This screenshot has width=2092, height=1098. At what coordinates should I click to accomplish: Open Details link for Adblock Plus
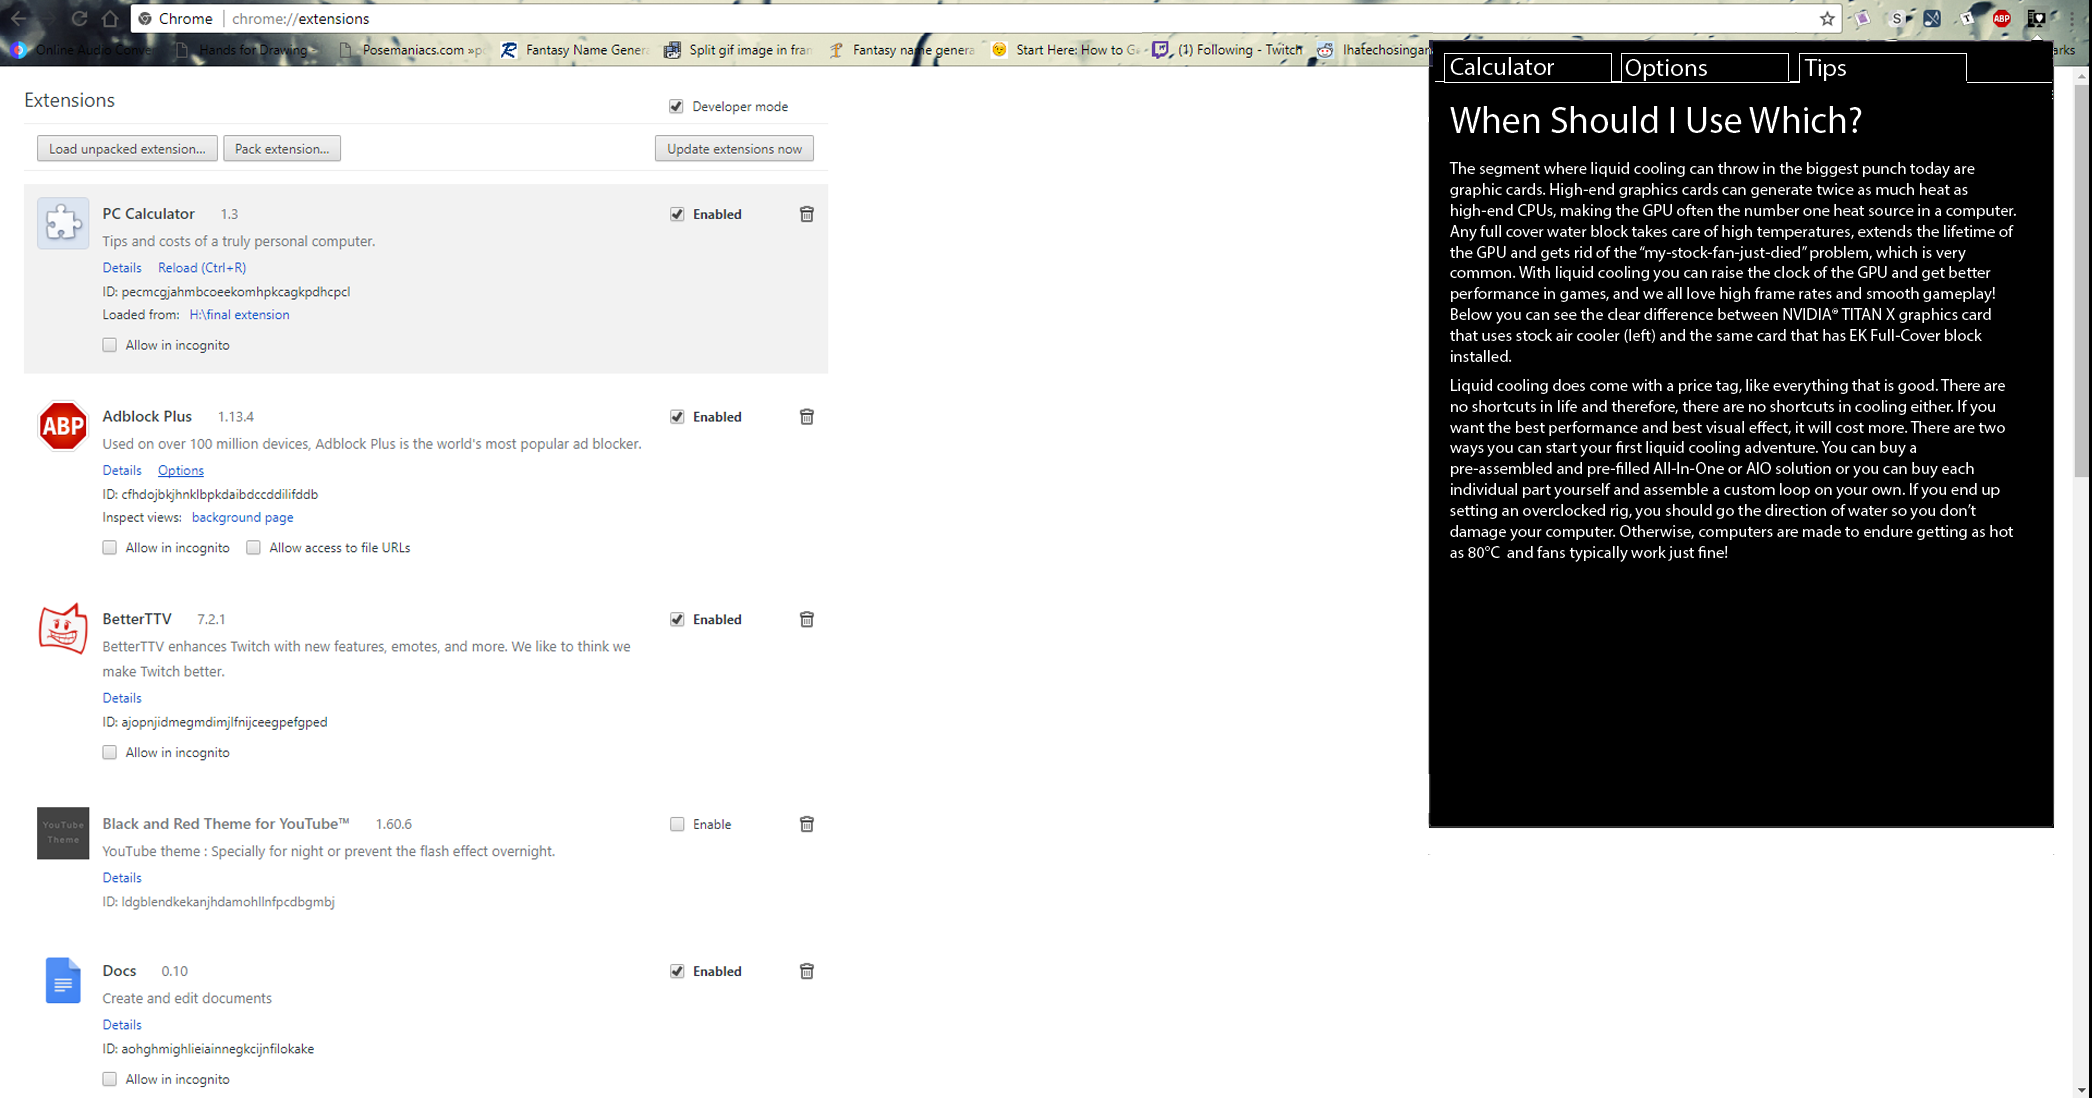122,470
